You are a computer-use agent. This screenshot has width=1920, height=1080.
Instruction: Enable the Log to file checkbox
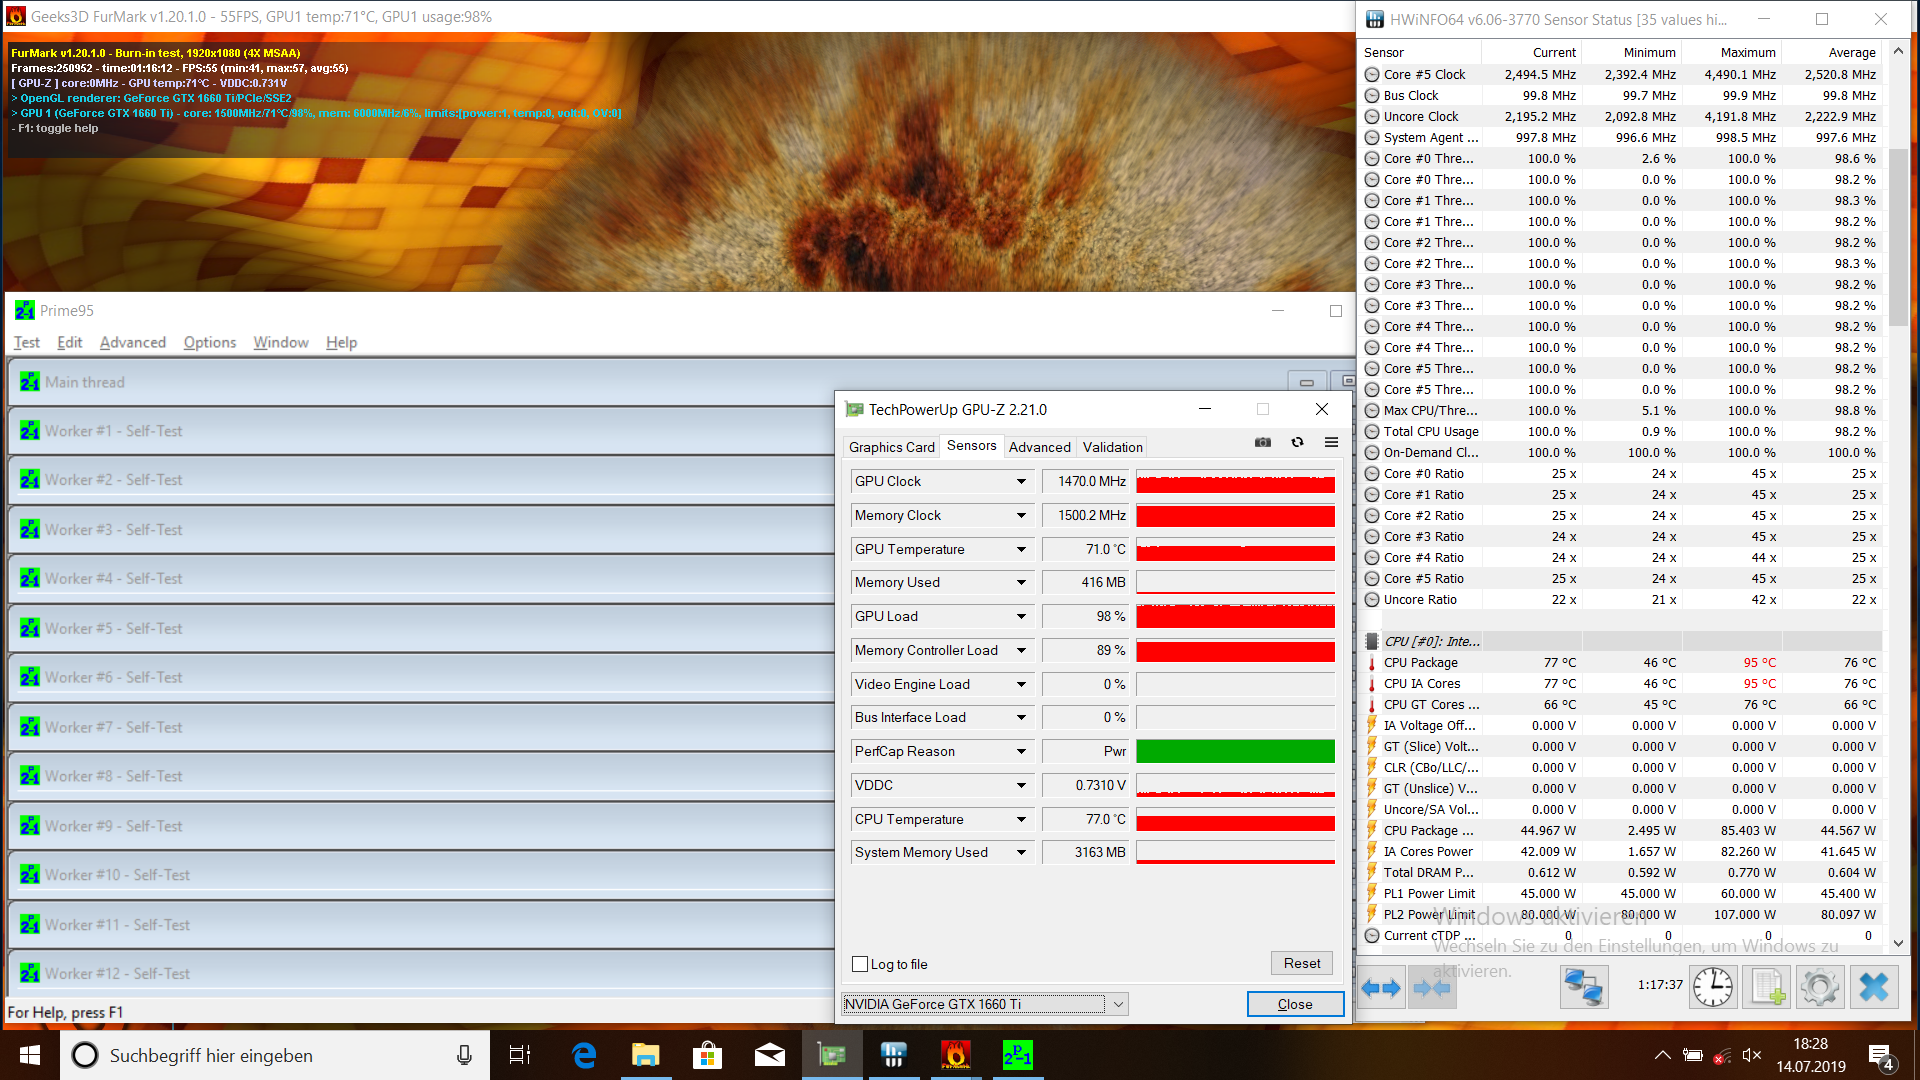(x=860, y=964)
